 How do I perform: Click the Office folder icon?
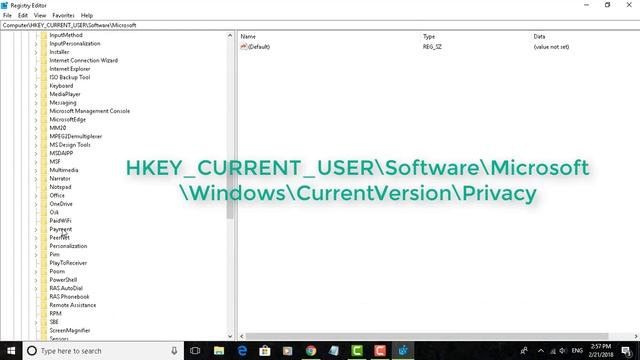tap(44, 195)
